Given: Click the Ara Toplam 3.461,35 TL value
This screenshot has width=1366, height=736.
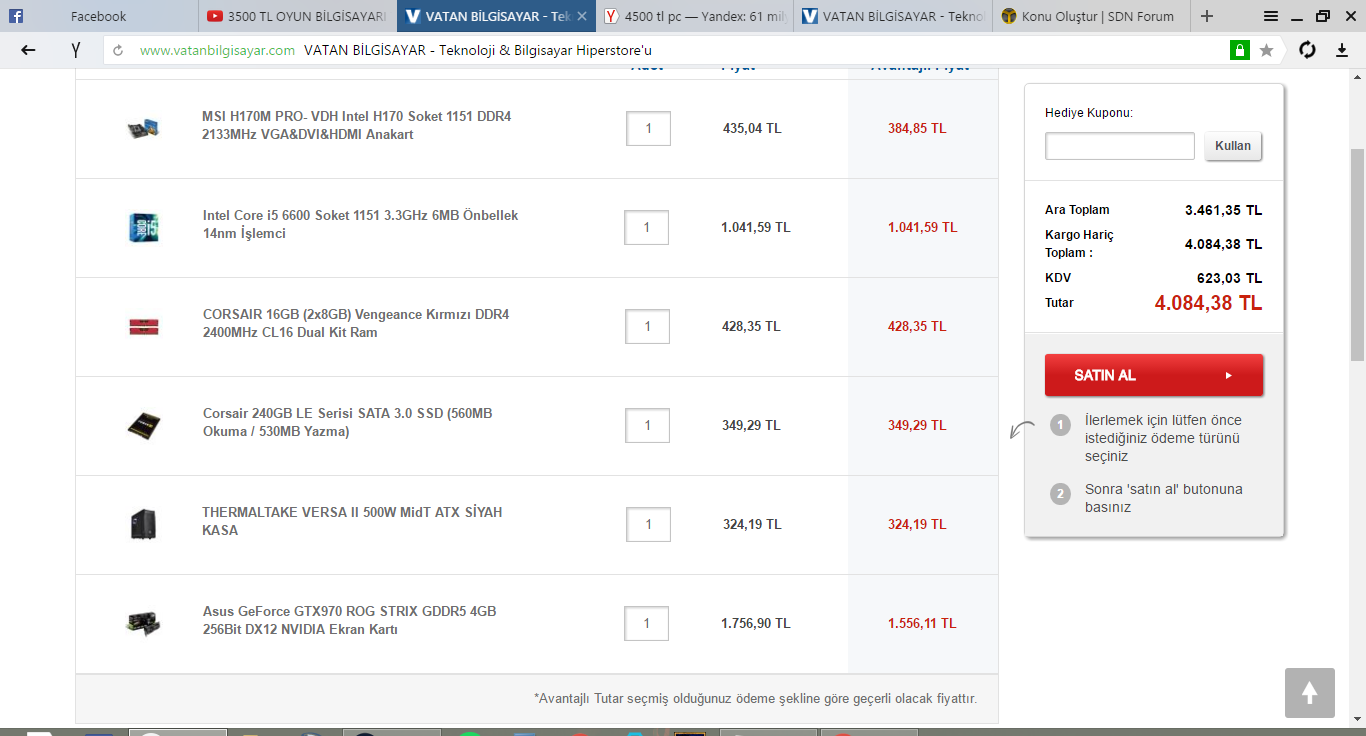Looking at the screenshot, I should tap(1223, 210).
